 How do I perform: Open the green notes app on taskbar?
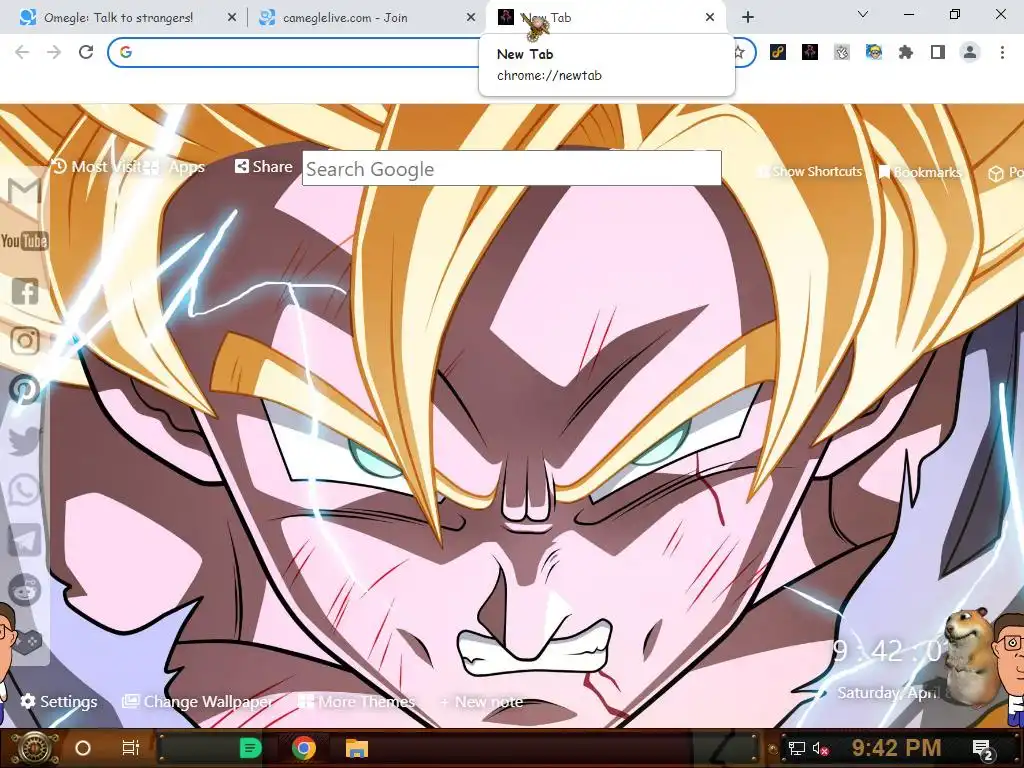tap(250, 748)
